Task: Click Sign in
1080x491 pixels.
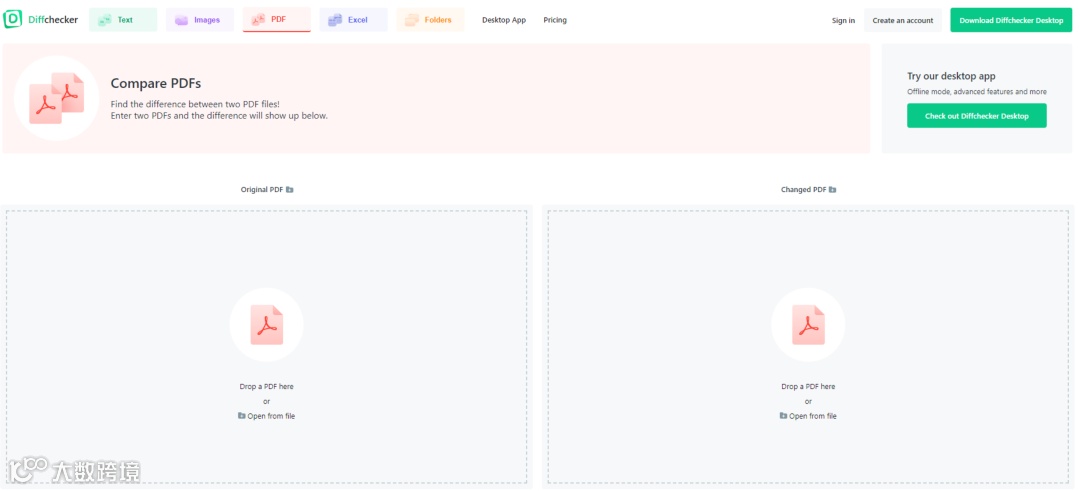Action: tap(843, 21)
